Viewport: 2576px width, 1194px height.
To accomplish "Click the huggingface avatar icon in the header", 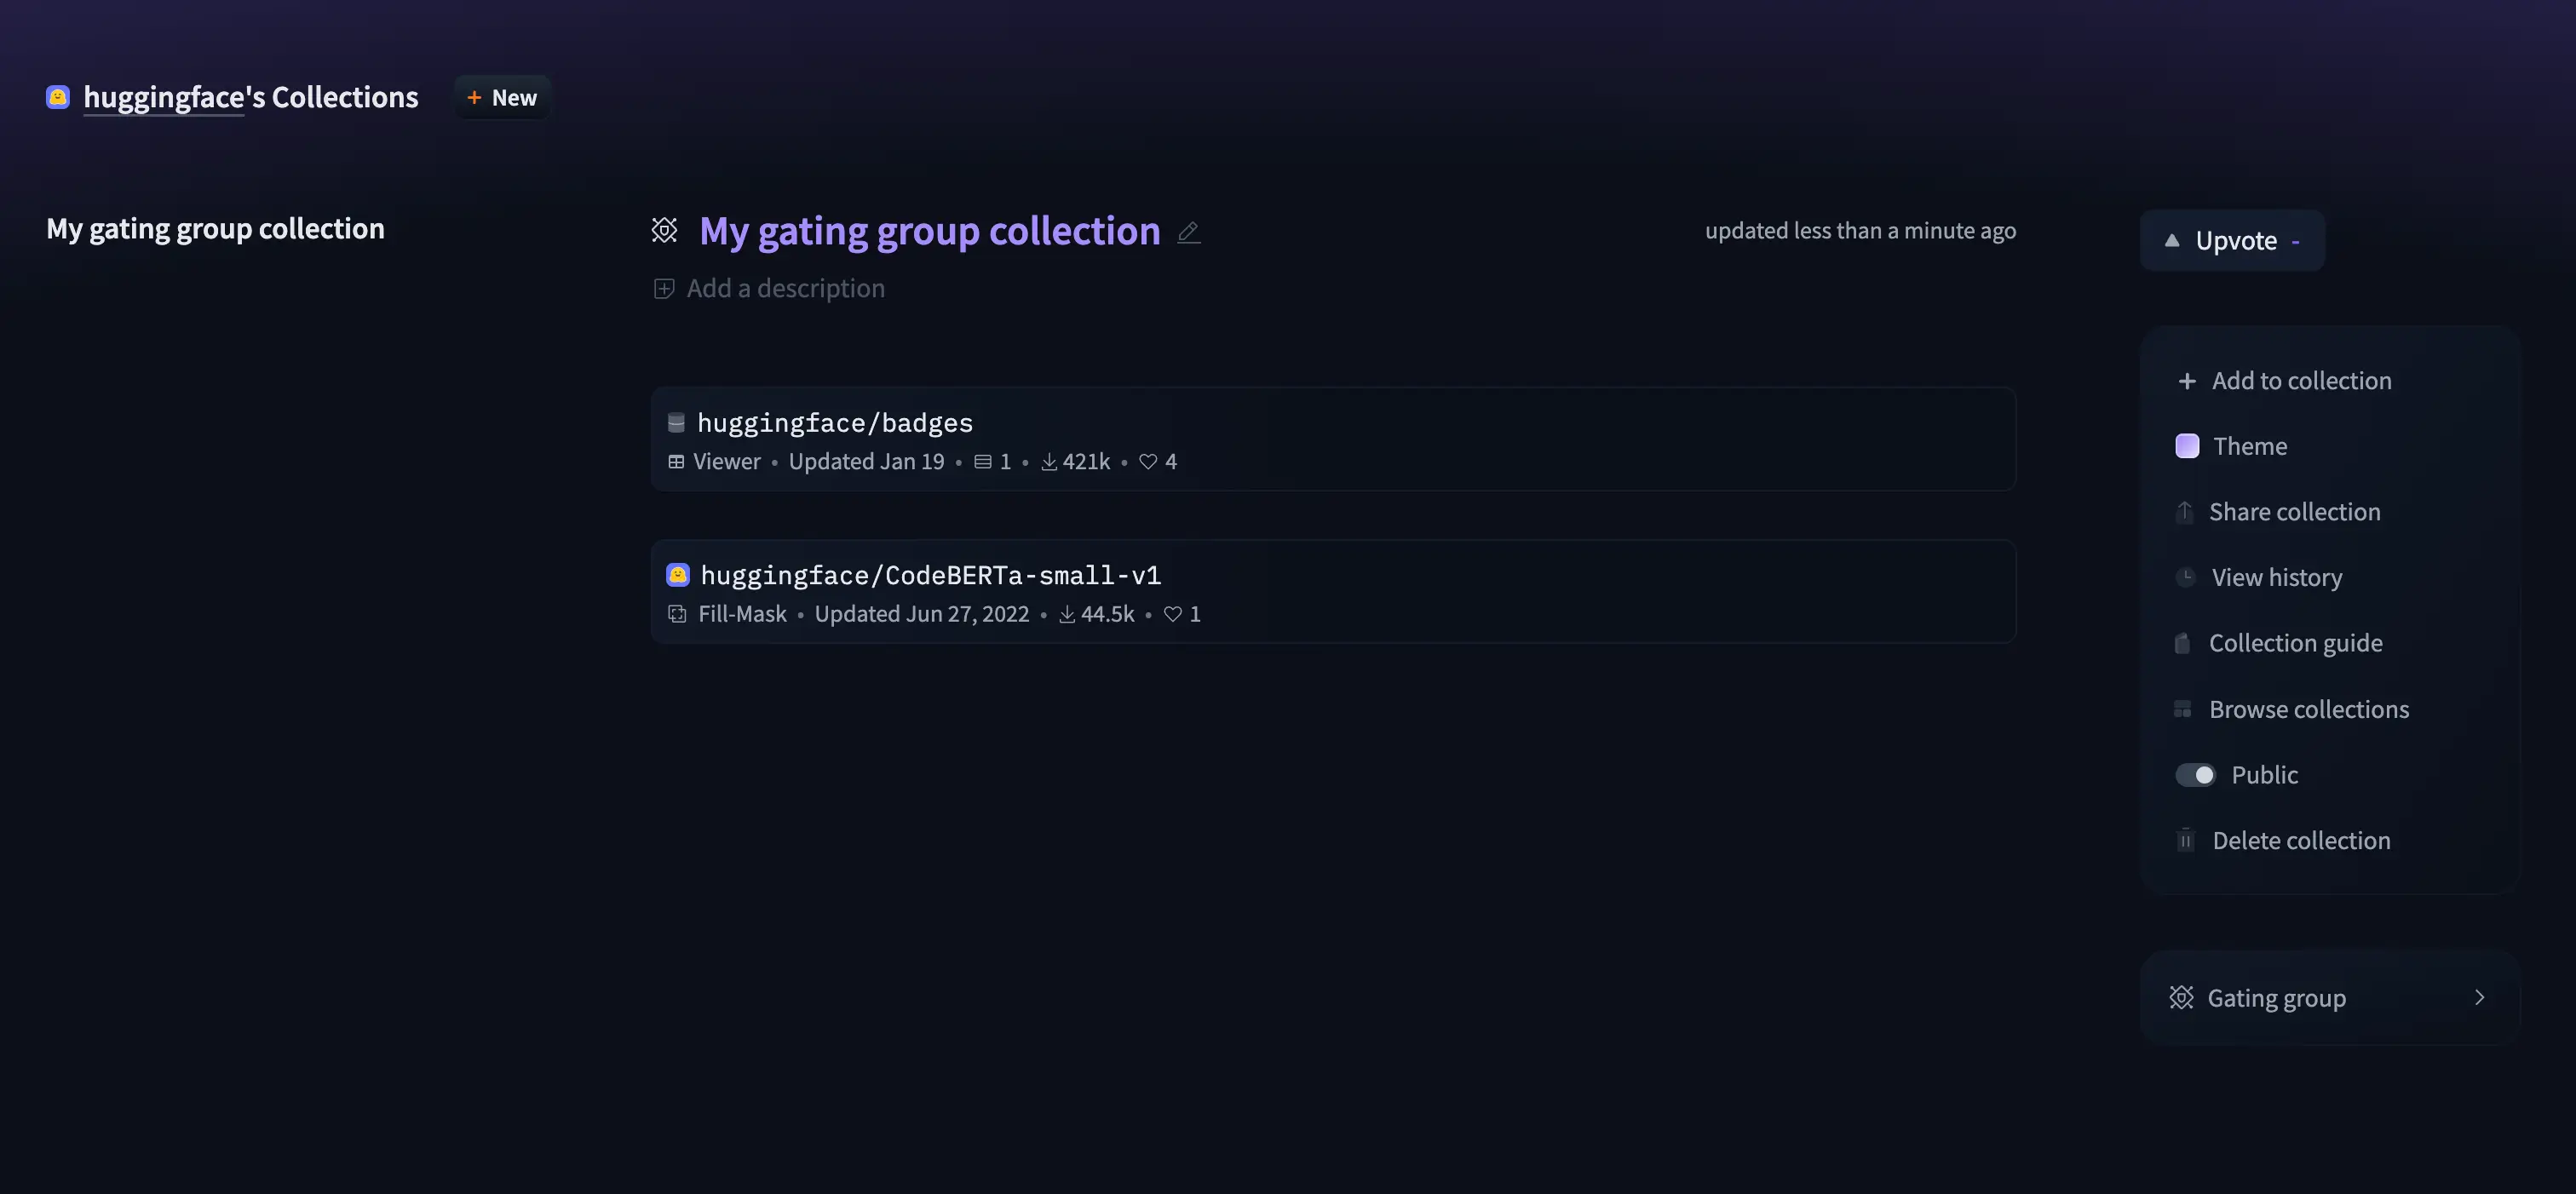I will pyautogui.click(x=58, y=97).
